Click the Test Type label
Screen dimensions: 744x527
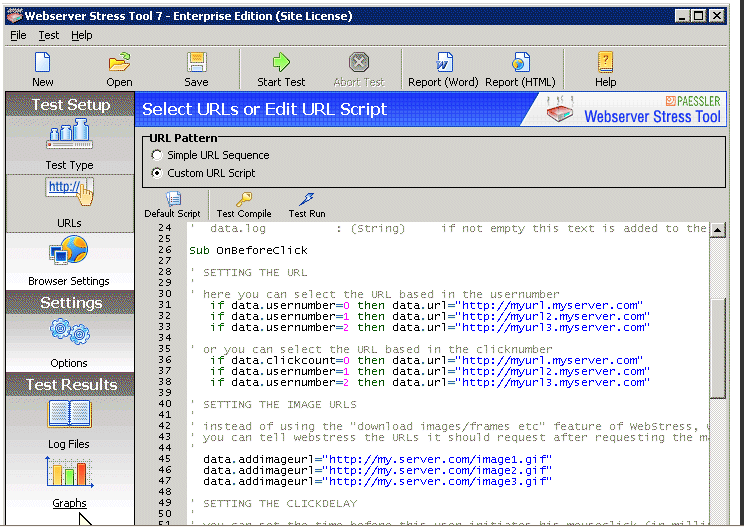pyautogui.click(x=69, y=165)
